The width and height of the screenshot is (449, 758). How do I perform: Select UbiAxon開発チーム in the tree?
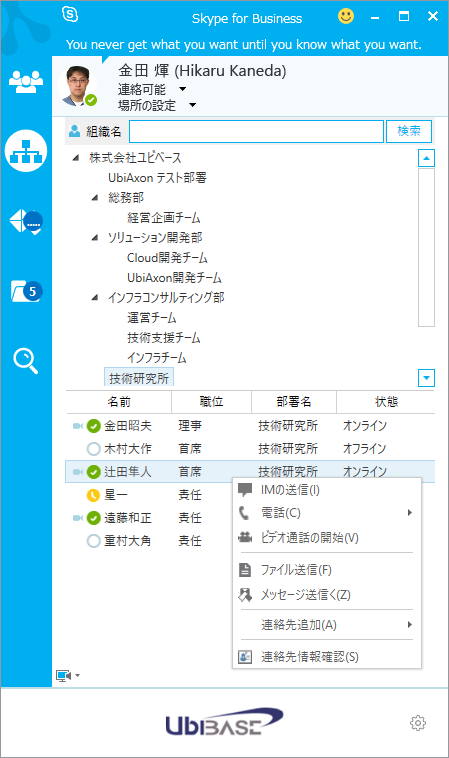174,277
